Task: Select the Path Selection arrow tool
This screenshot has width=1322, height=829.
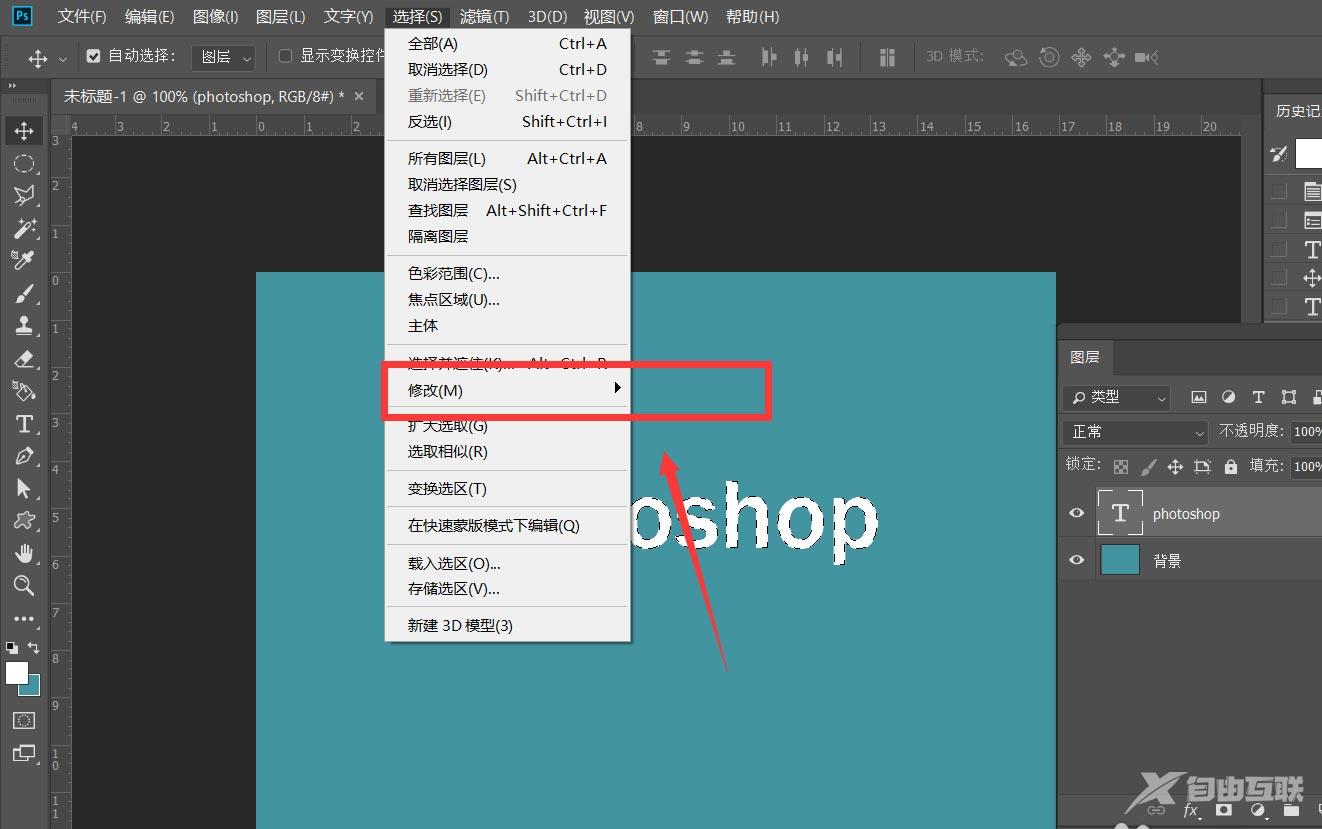Action: (24, 488)
